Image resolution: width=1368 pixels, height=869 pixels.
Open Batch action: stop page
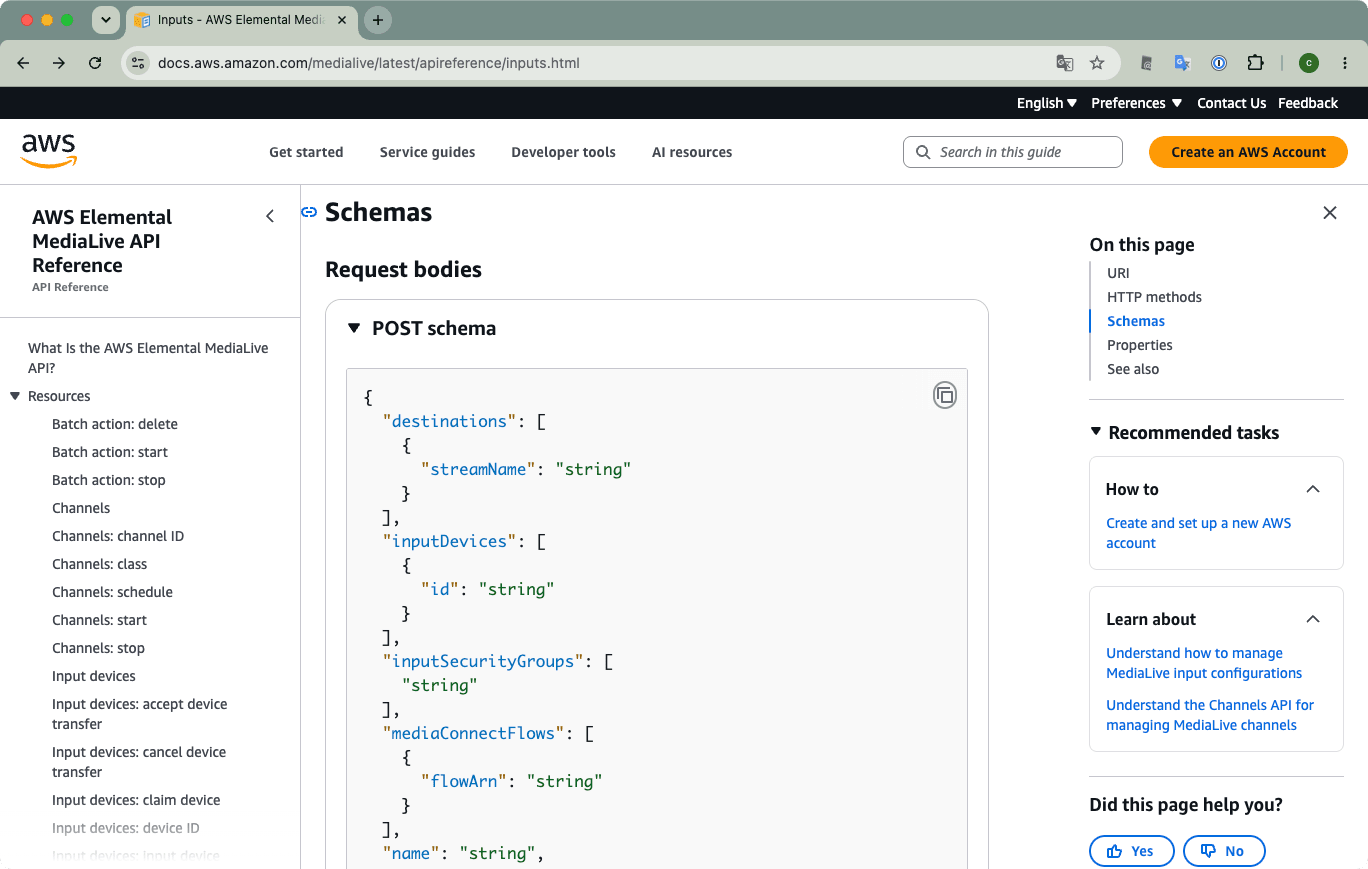pyautogui.click(x=109, y=480)
